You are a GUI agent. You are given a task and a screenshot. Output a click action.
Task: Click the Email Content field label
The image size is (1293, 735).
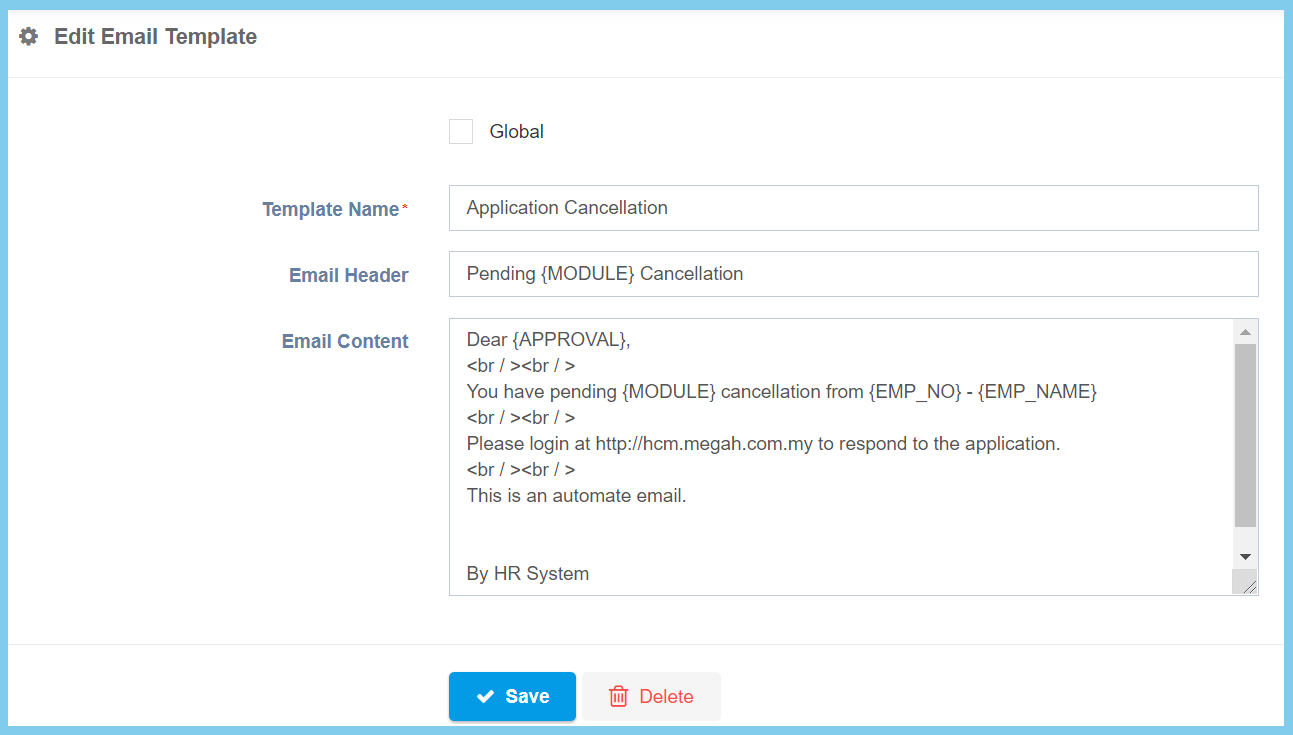click(345, 341)
